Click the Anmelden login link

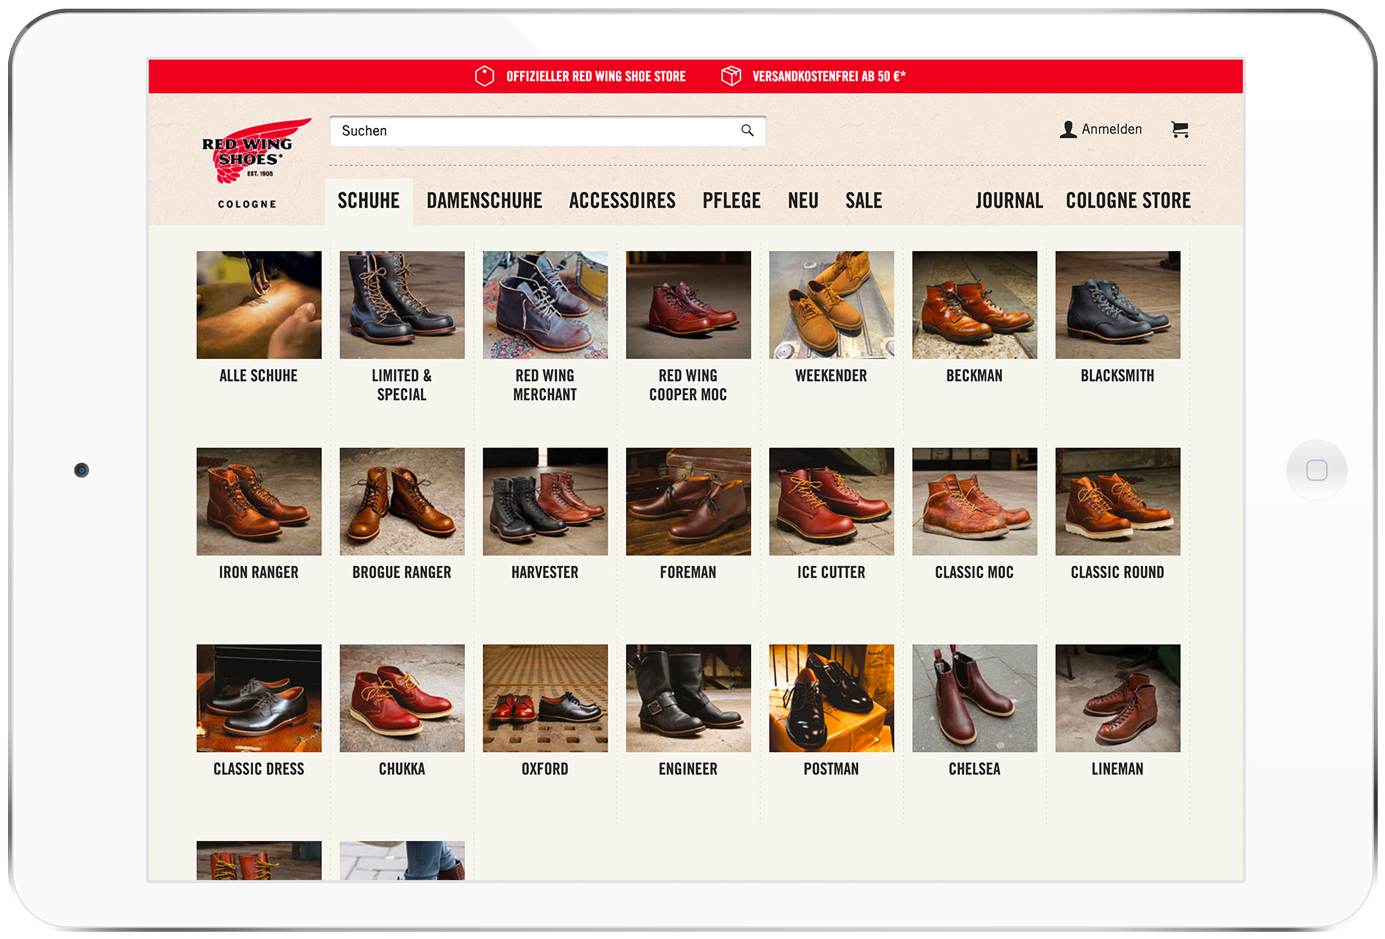pyautogui.click(x=1111, y=129)
